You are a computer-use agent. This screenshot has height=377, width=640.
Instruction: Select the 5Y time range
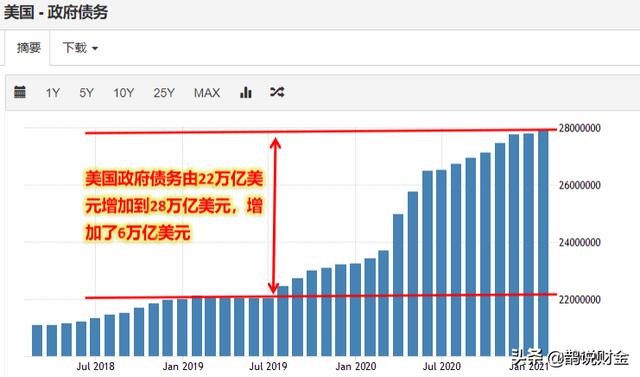87,93
